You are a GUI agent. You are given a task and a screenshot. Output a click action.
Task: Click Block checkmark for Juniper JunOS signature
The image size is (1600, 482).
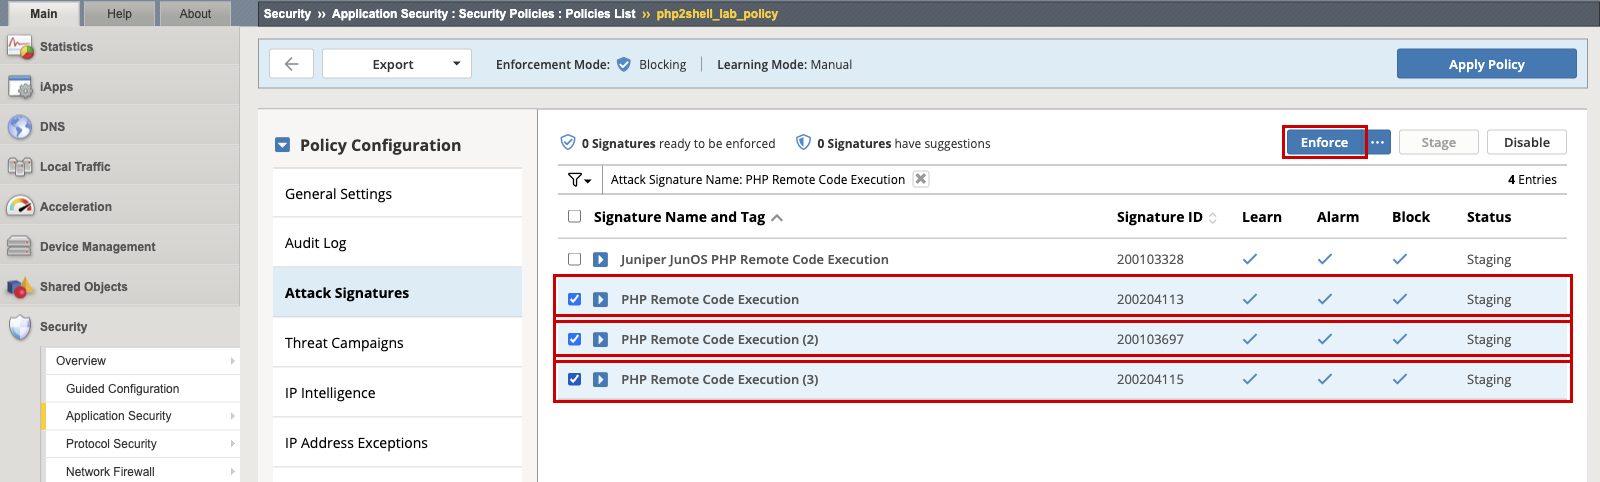1400,259
